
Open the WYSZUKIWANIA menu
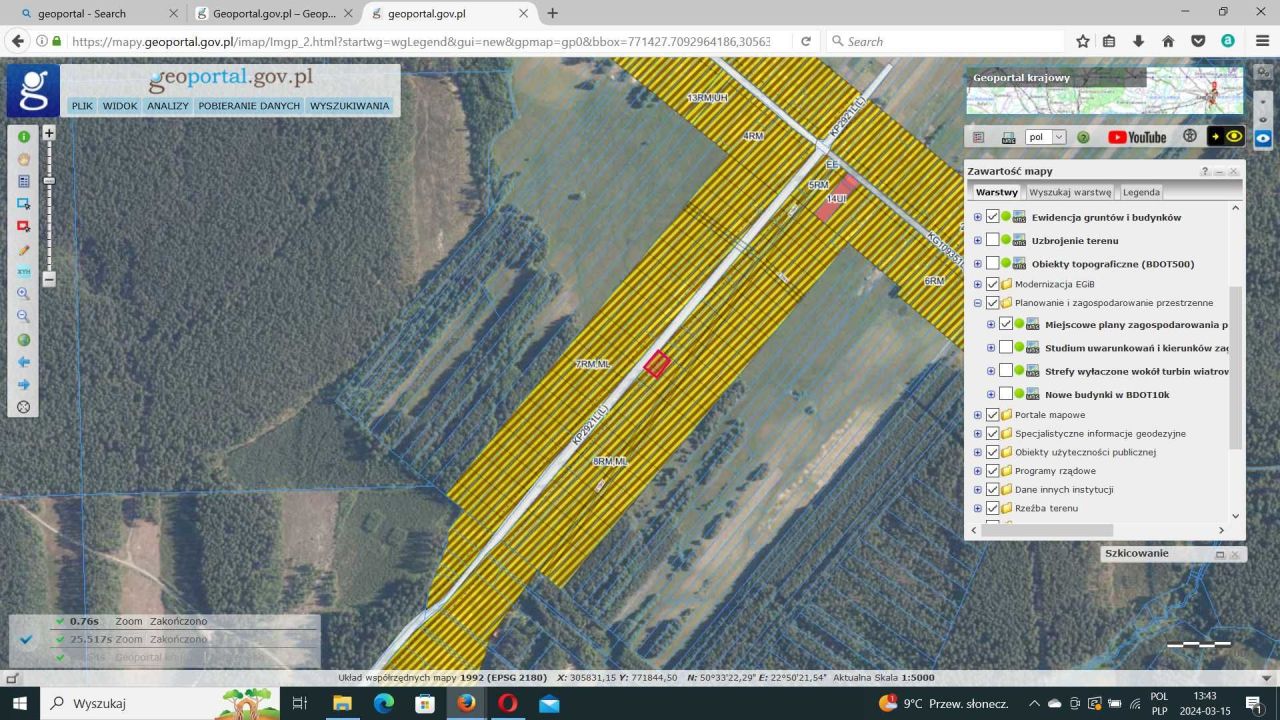click(x=349, y=106)
